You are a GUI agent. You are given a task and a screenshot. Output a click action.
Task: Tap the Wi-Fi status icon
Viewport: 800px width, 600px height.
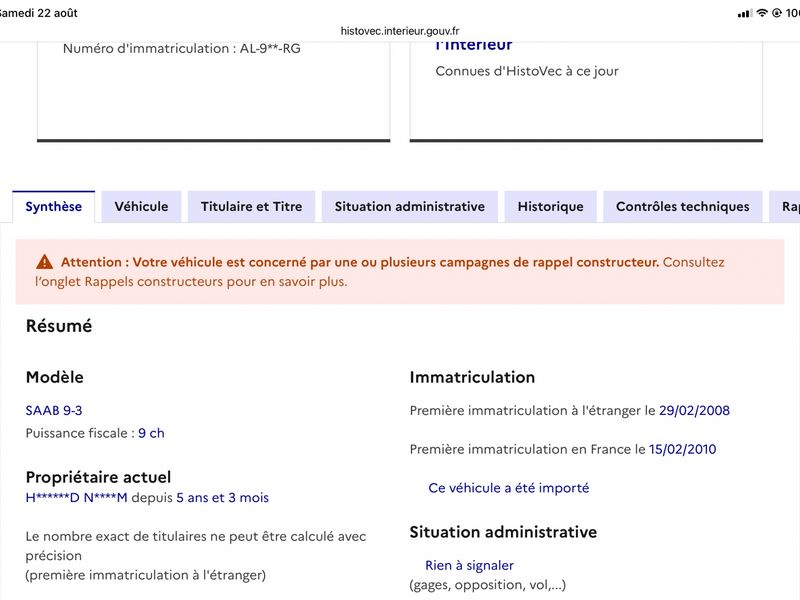click(x=762, y=13)
